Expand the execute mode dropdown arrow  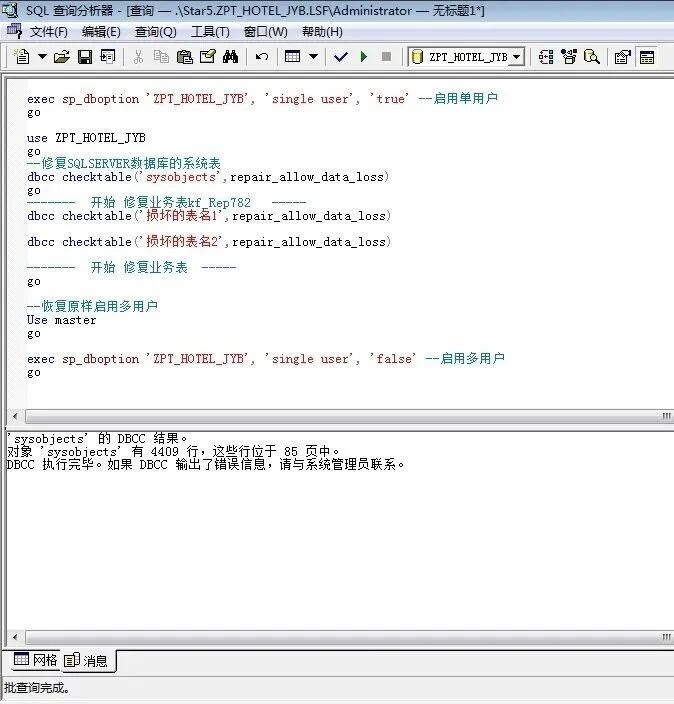tap(313, 57)
